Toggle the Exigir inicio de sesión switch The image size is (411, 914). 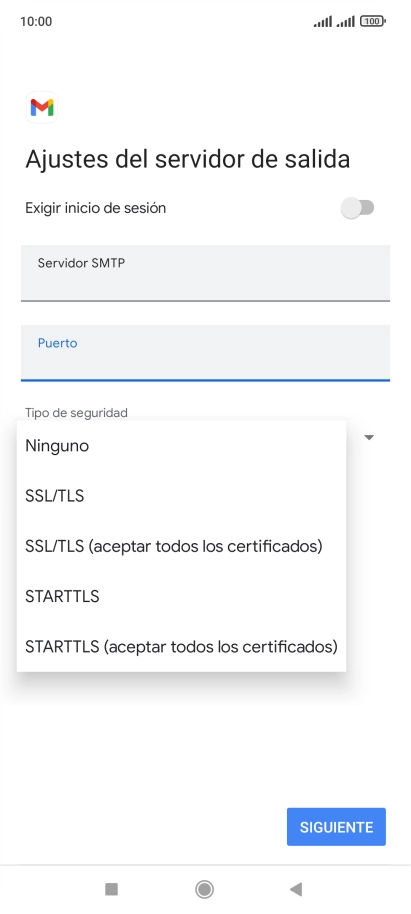point(357,208)
